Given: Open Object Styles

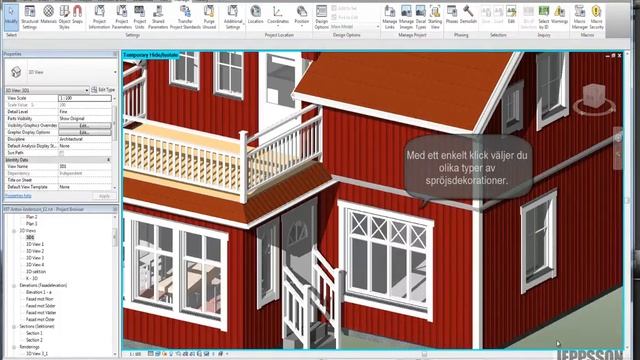Looking at the screenshot, I should (x=64, y=18).
